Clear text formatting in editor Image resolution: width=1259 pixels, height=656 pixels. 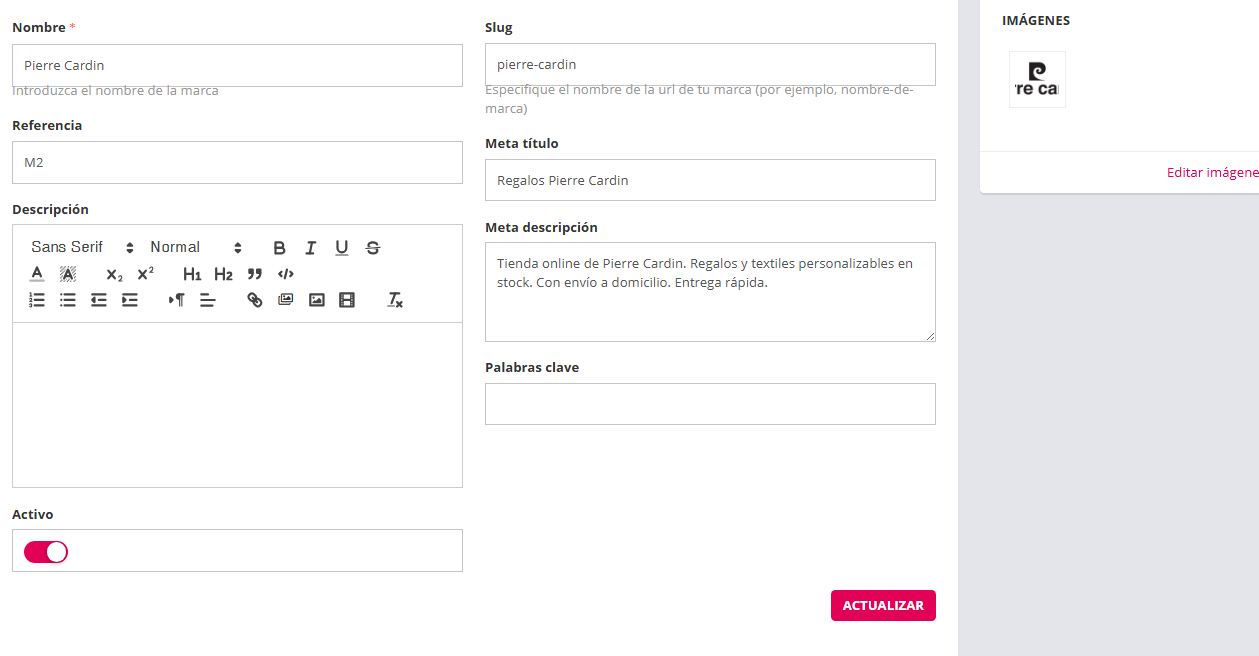pos(395,300)
